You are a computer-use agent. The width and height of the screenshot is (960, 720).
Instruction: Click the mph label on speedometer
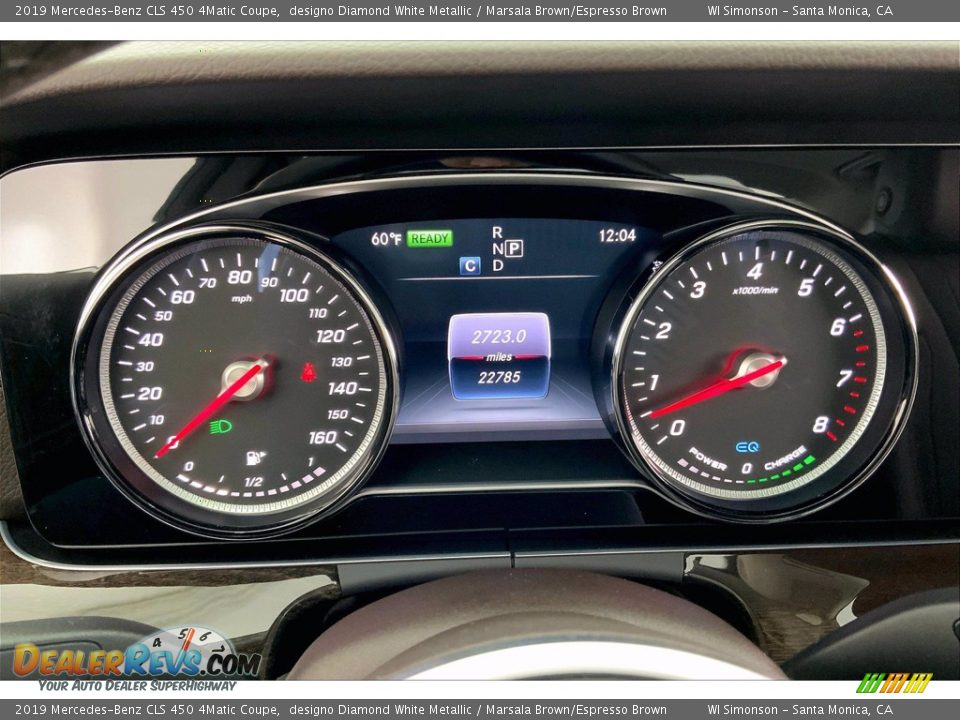point(242,299)
